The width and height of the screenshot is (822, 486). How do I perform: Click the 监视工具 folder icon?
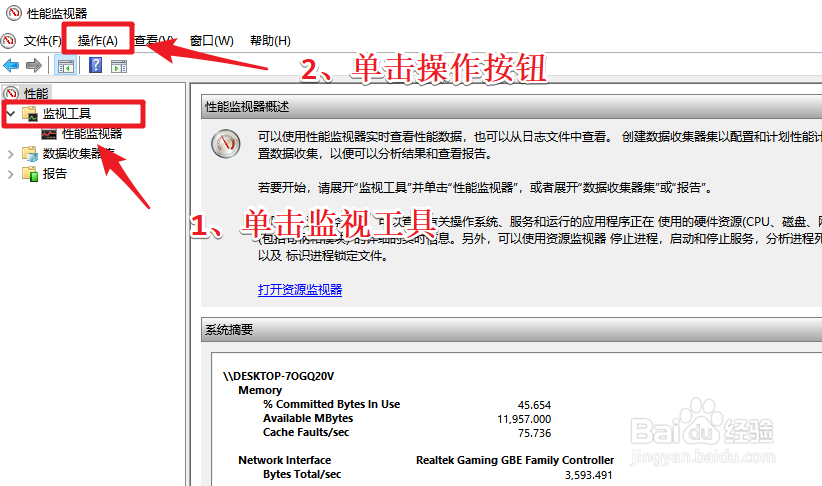pos(30,114)
